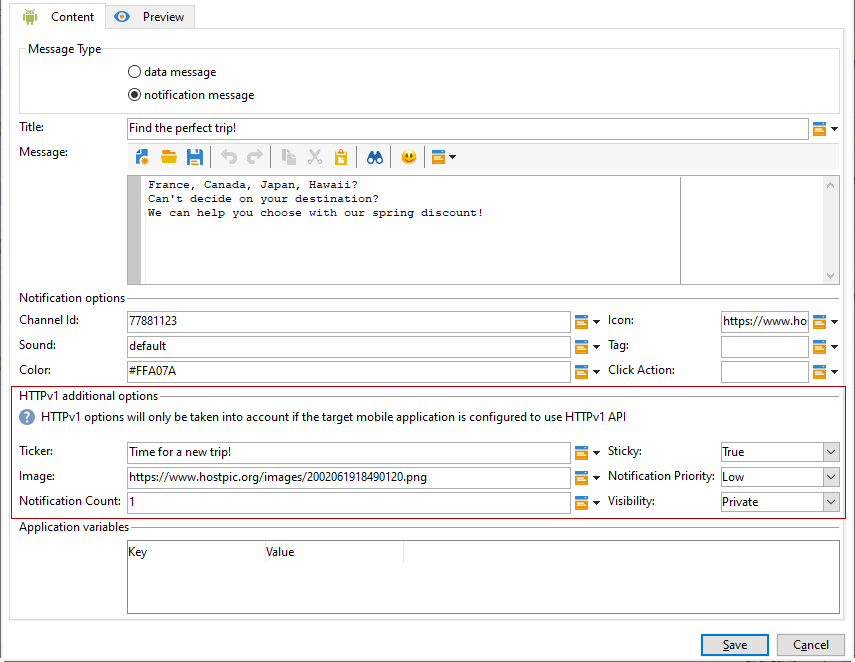Screen dimensions: 855x662
Task: Click the binoculars find icon
Action: click(x=375, y=158)
